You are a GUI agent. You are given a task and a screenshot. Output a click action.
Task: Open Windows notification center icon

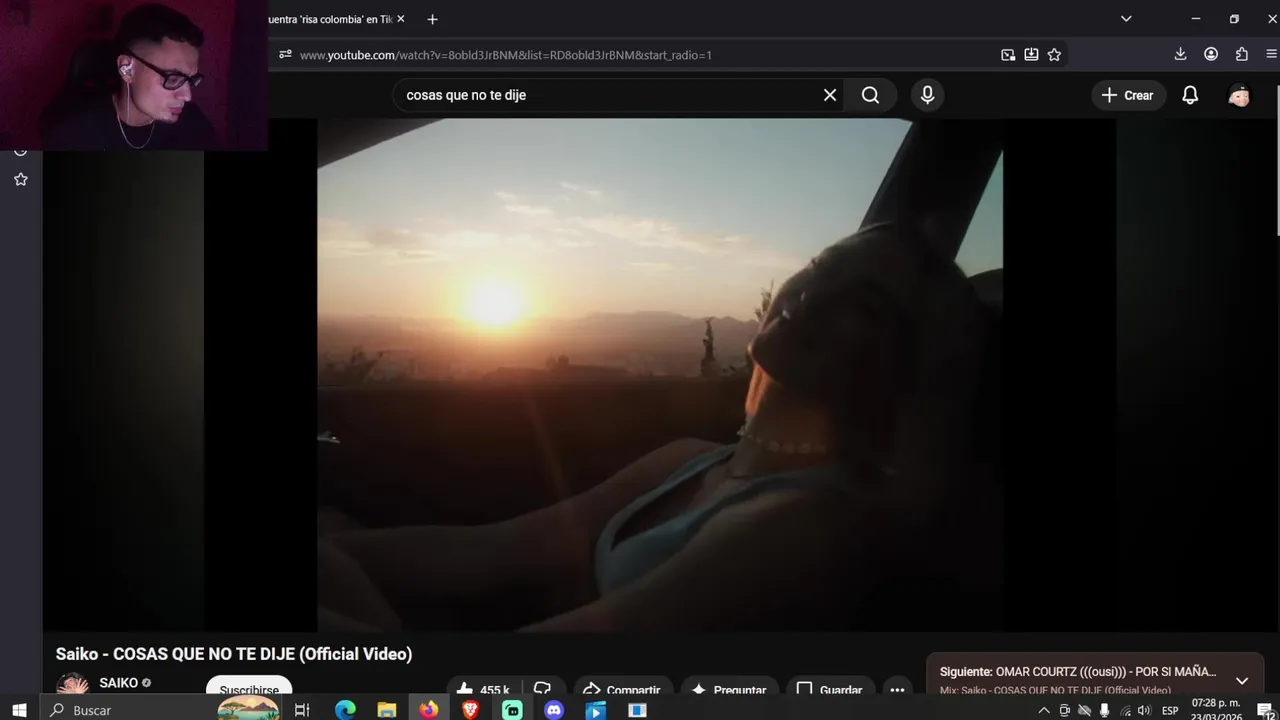click(1265, 711)
